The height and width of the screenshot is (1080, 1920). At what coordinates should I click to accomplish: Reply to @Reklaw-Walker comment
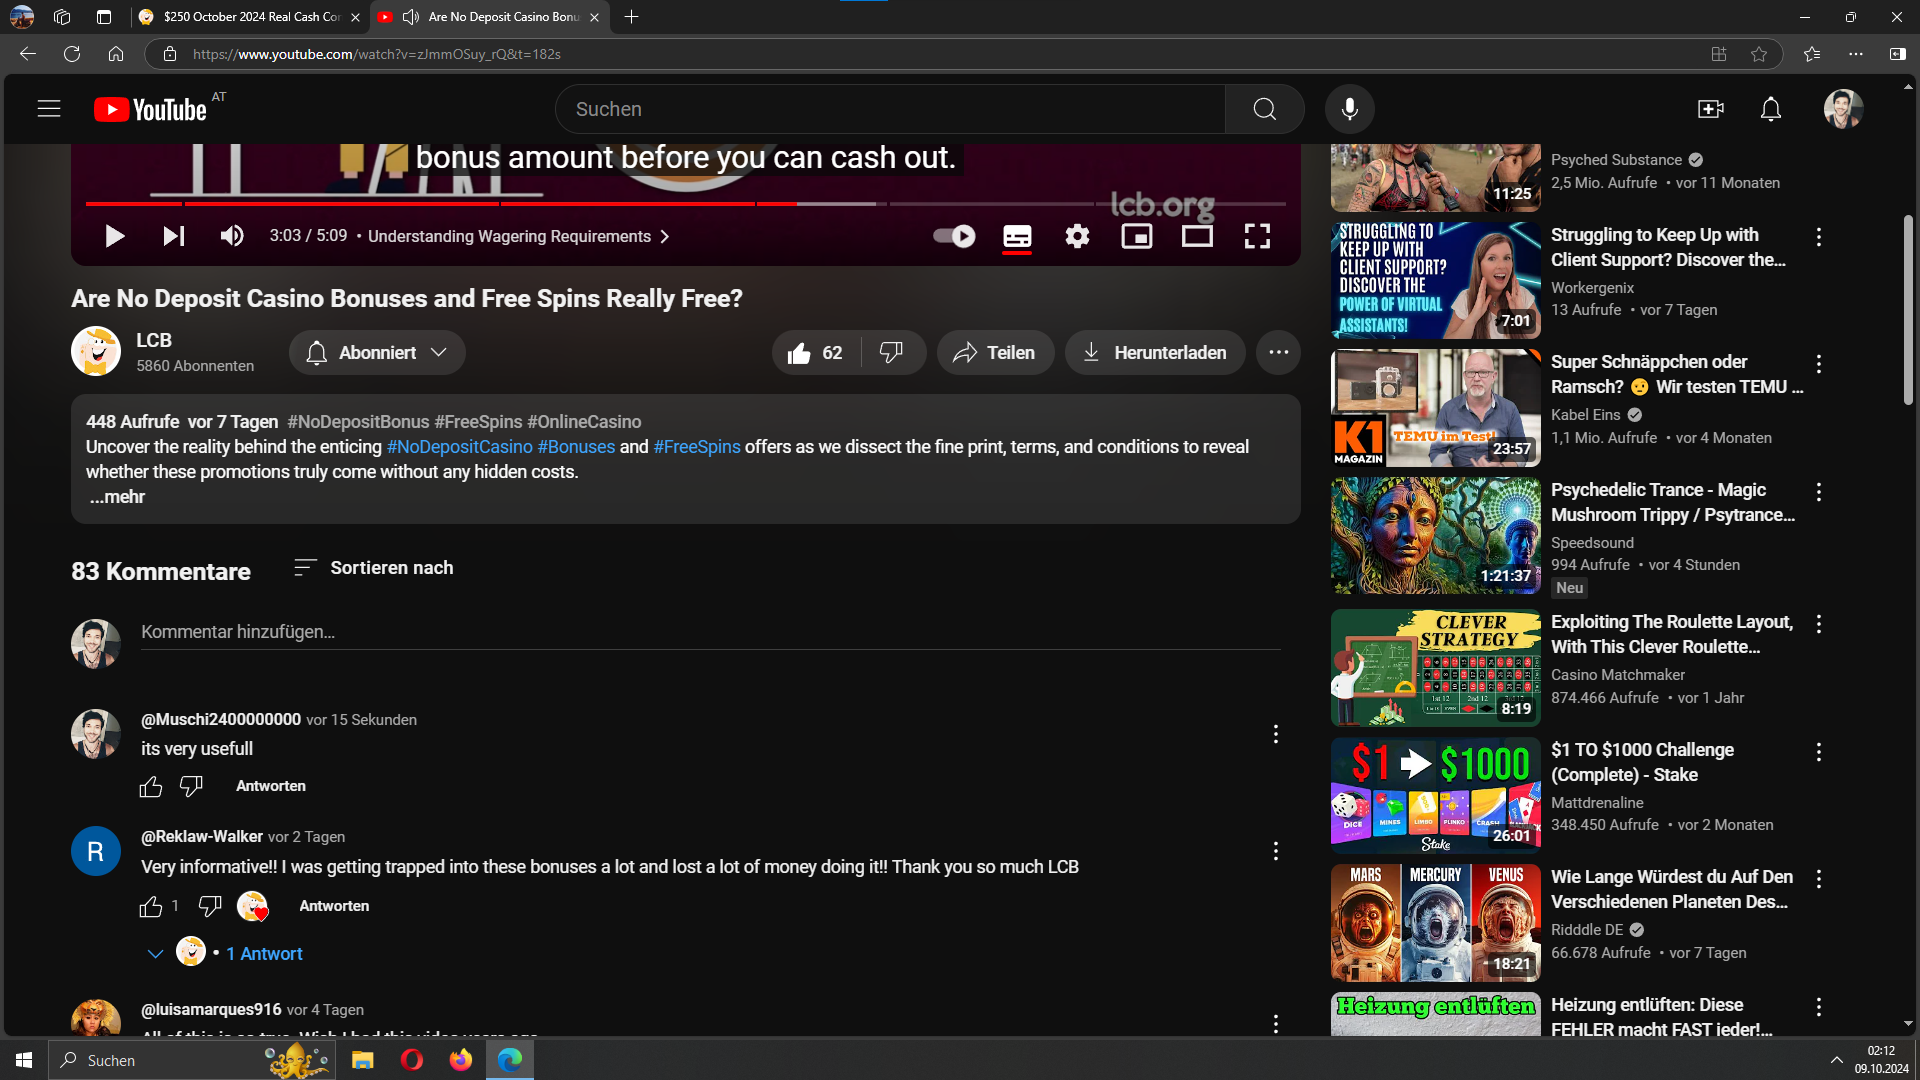click(334, 906)
